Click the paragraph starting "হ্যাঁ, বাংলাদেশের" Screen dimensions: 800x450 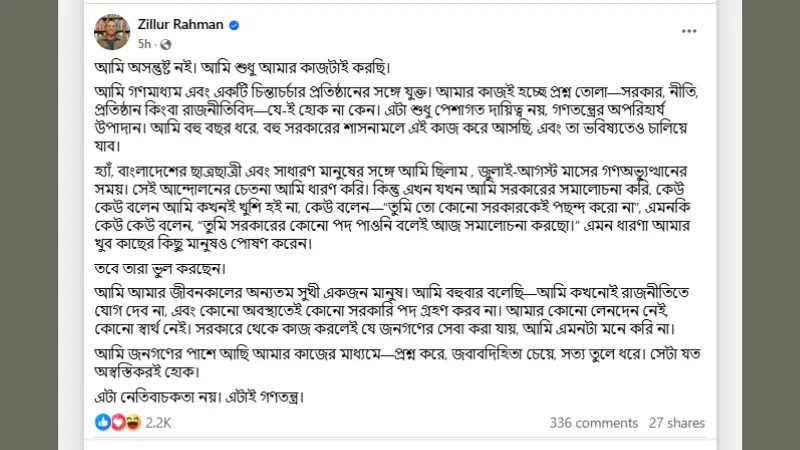(393, 207)
